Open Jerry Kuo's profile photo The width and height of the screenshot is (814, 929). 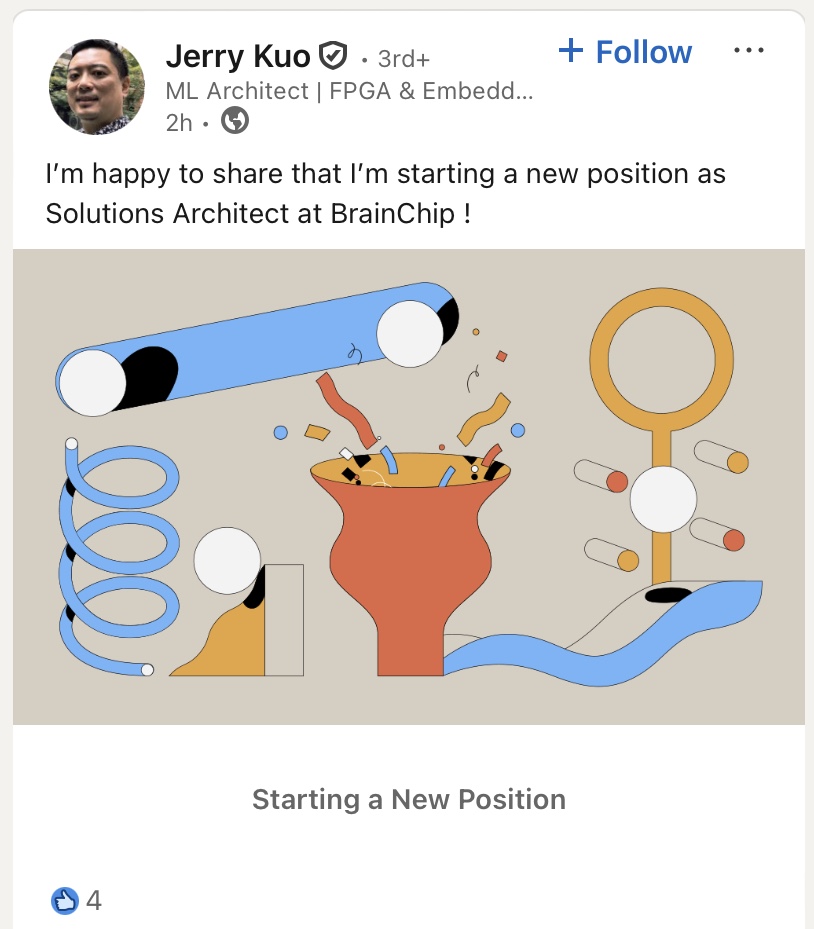(x=96, y=87)
